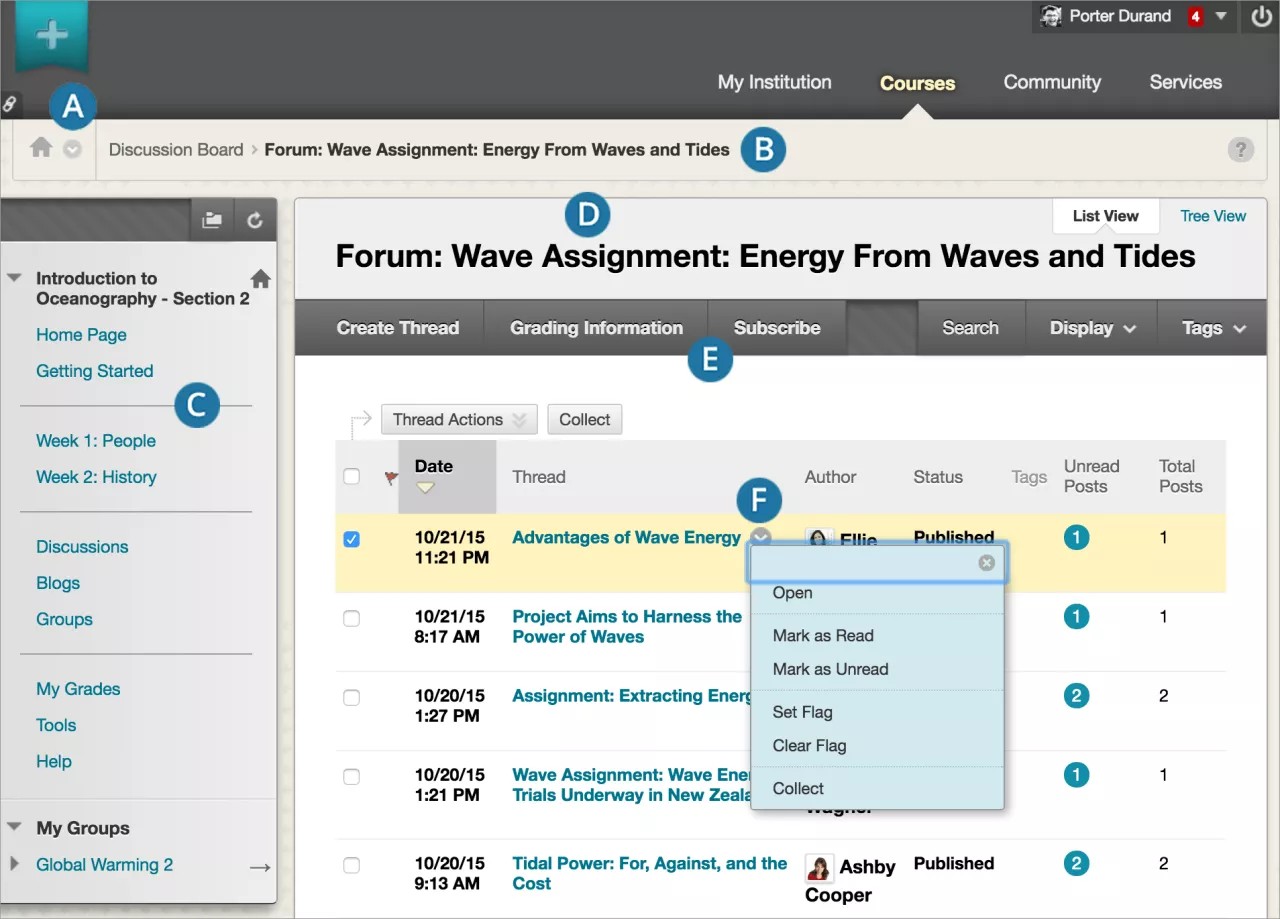Uncheck the Advantages of Wave Energy checkbox
Image resolution: width=1280 pixels, height=919 pixels.
[x=351, y=539]
